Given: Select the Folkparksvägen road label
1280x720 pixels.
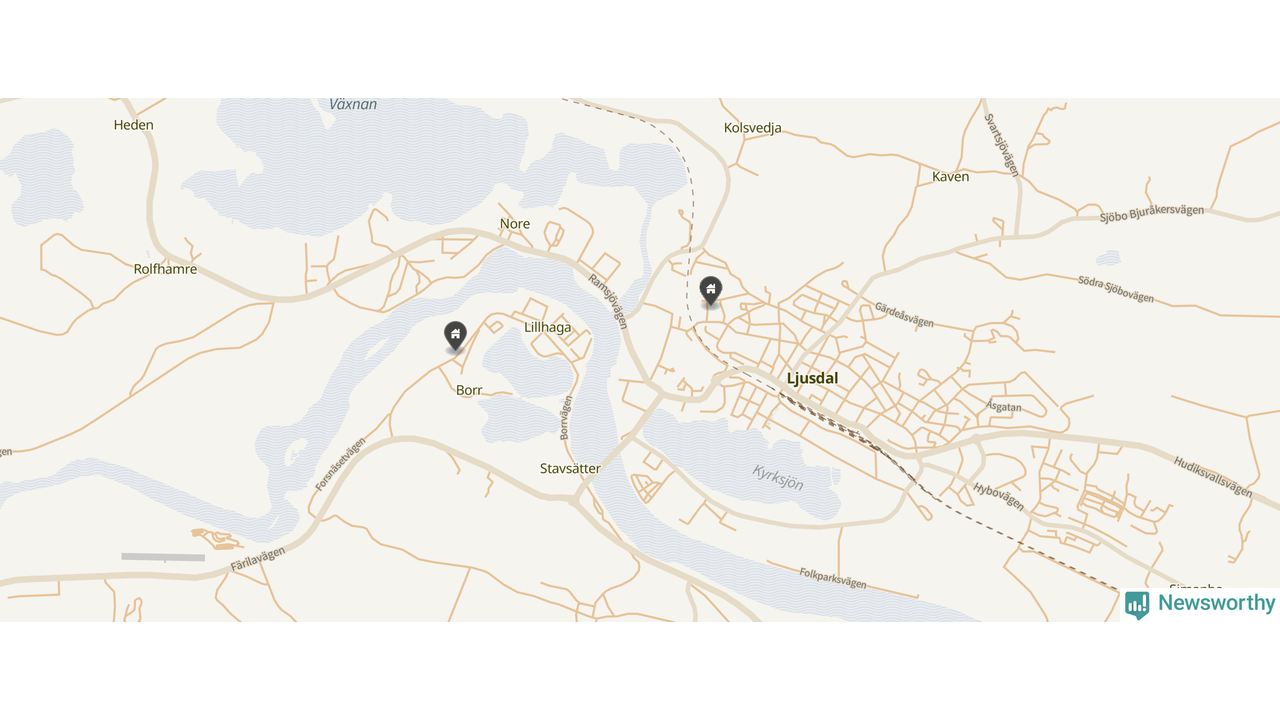Looking at the screenshot, I should pyautogui.click(x=833, y=578).
